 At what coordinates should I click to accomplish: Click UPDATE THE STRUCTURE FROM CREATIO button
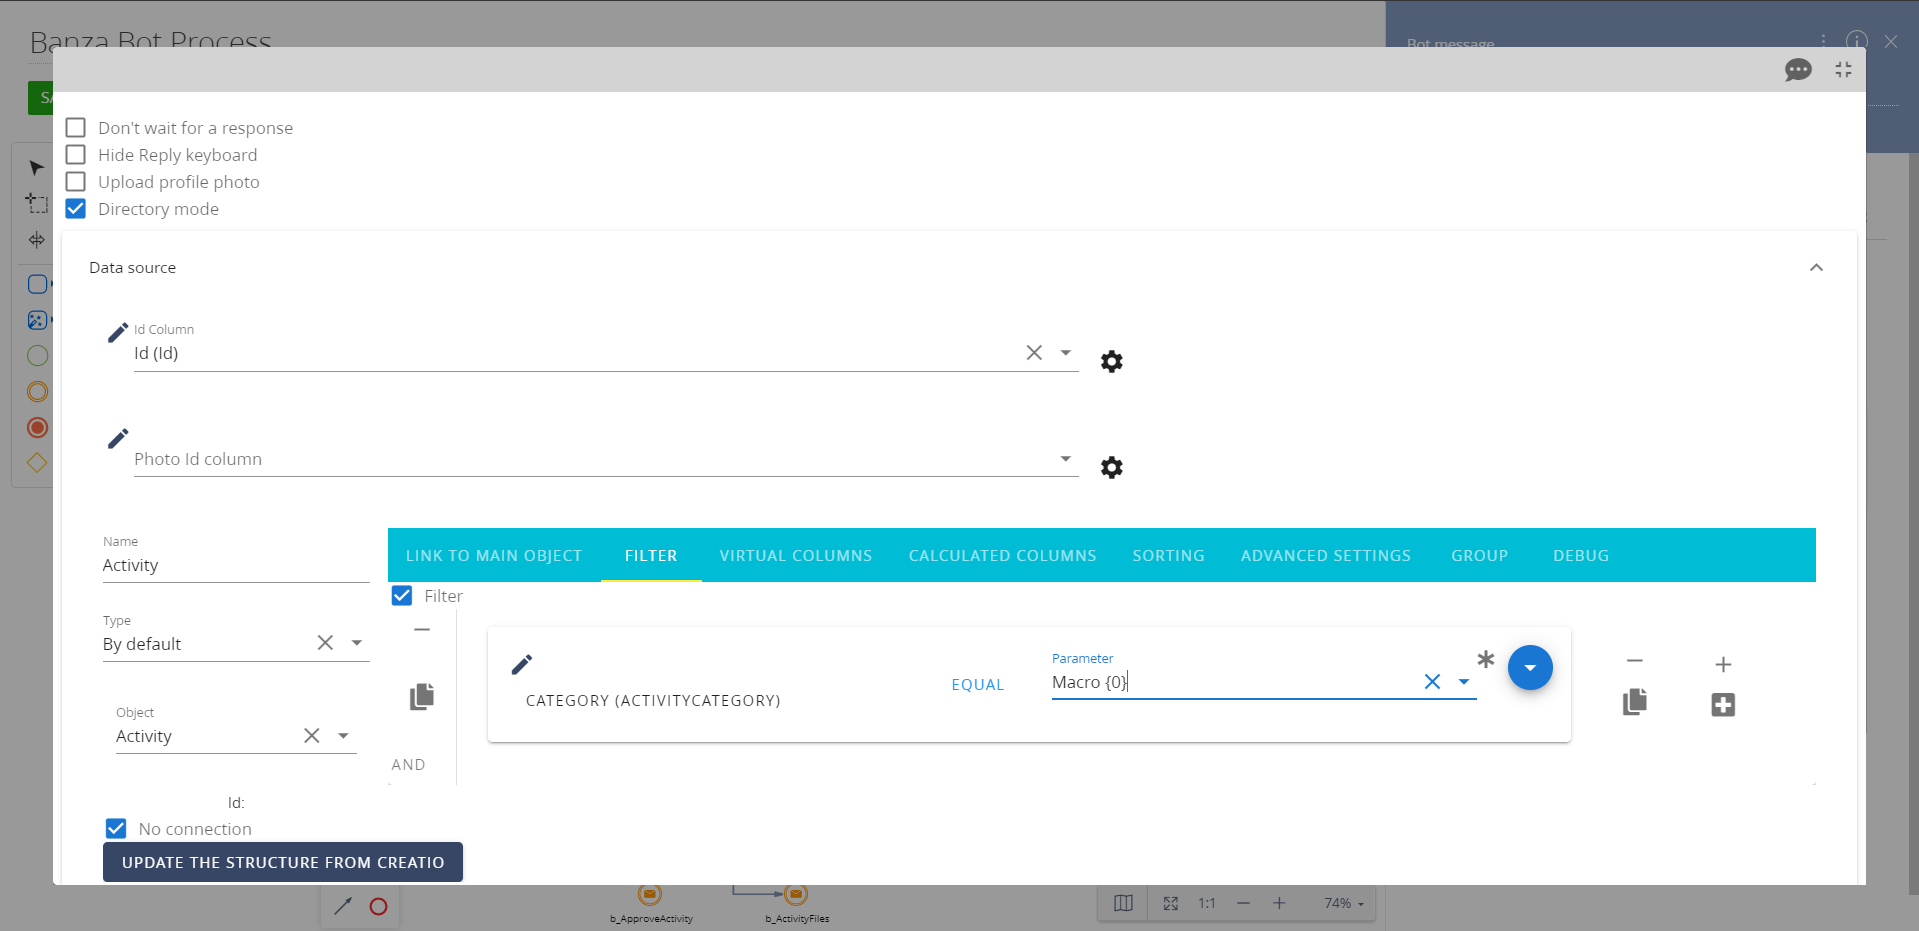282,861
